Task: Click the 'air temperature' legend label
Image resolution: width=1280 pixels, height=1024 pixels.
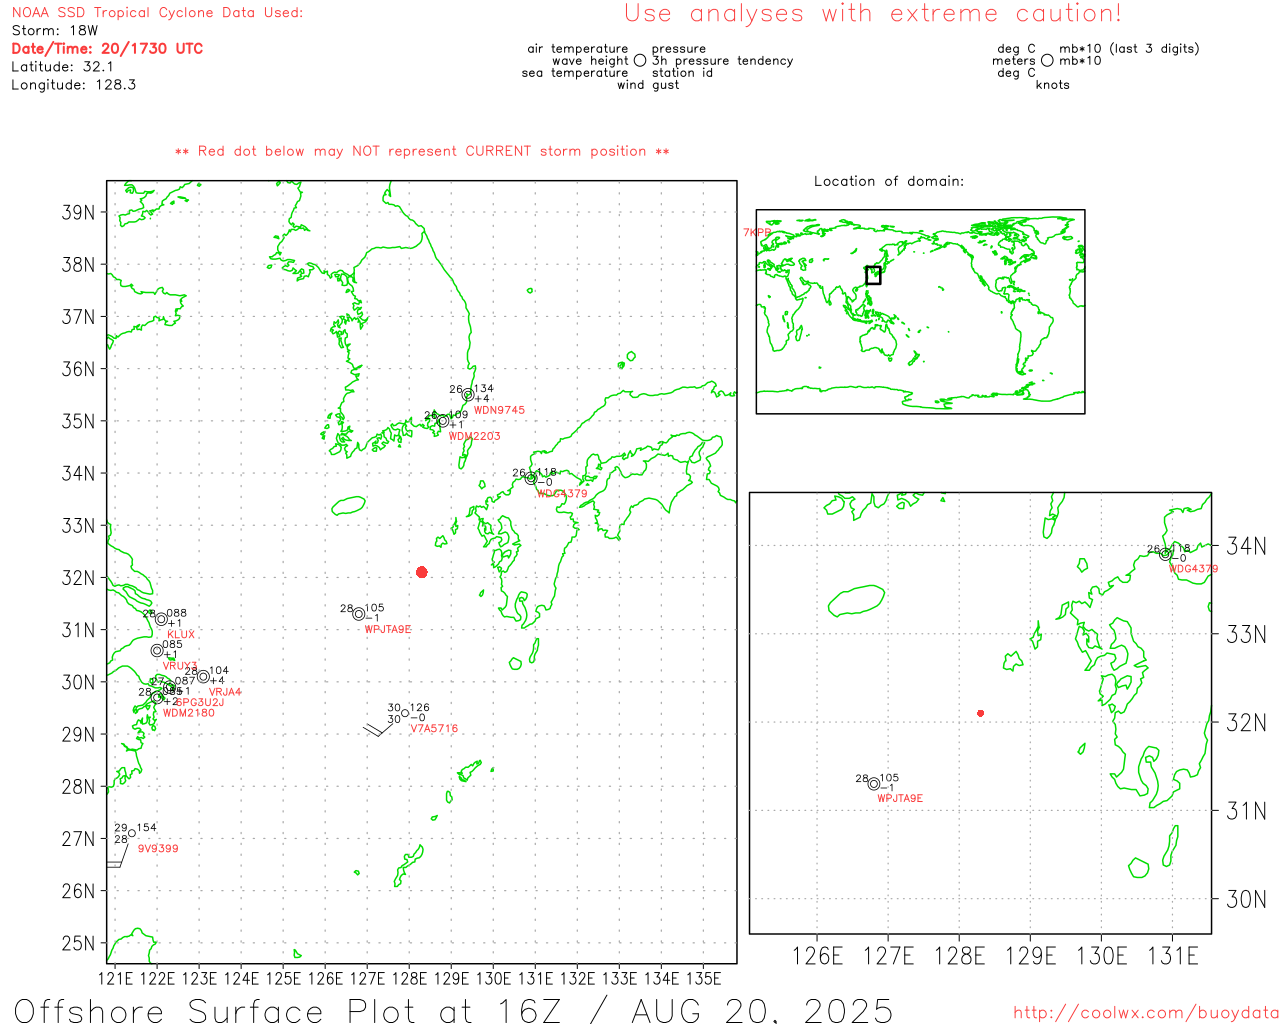Action: [578, 49]
